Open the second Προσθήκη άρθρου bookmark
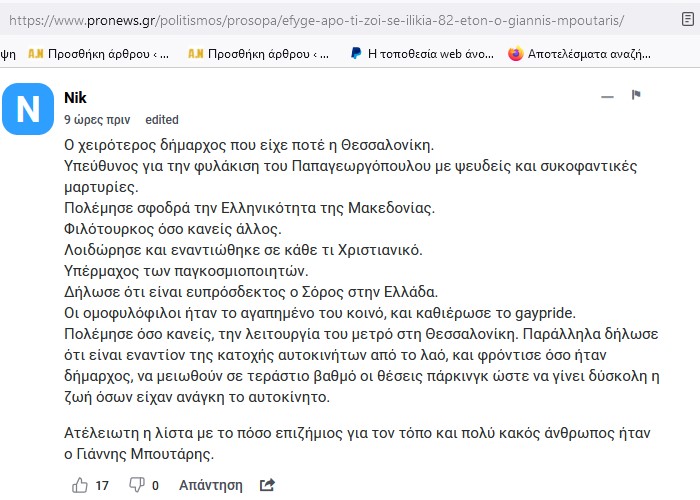 pos(258,54)
